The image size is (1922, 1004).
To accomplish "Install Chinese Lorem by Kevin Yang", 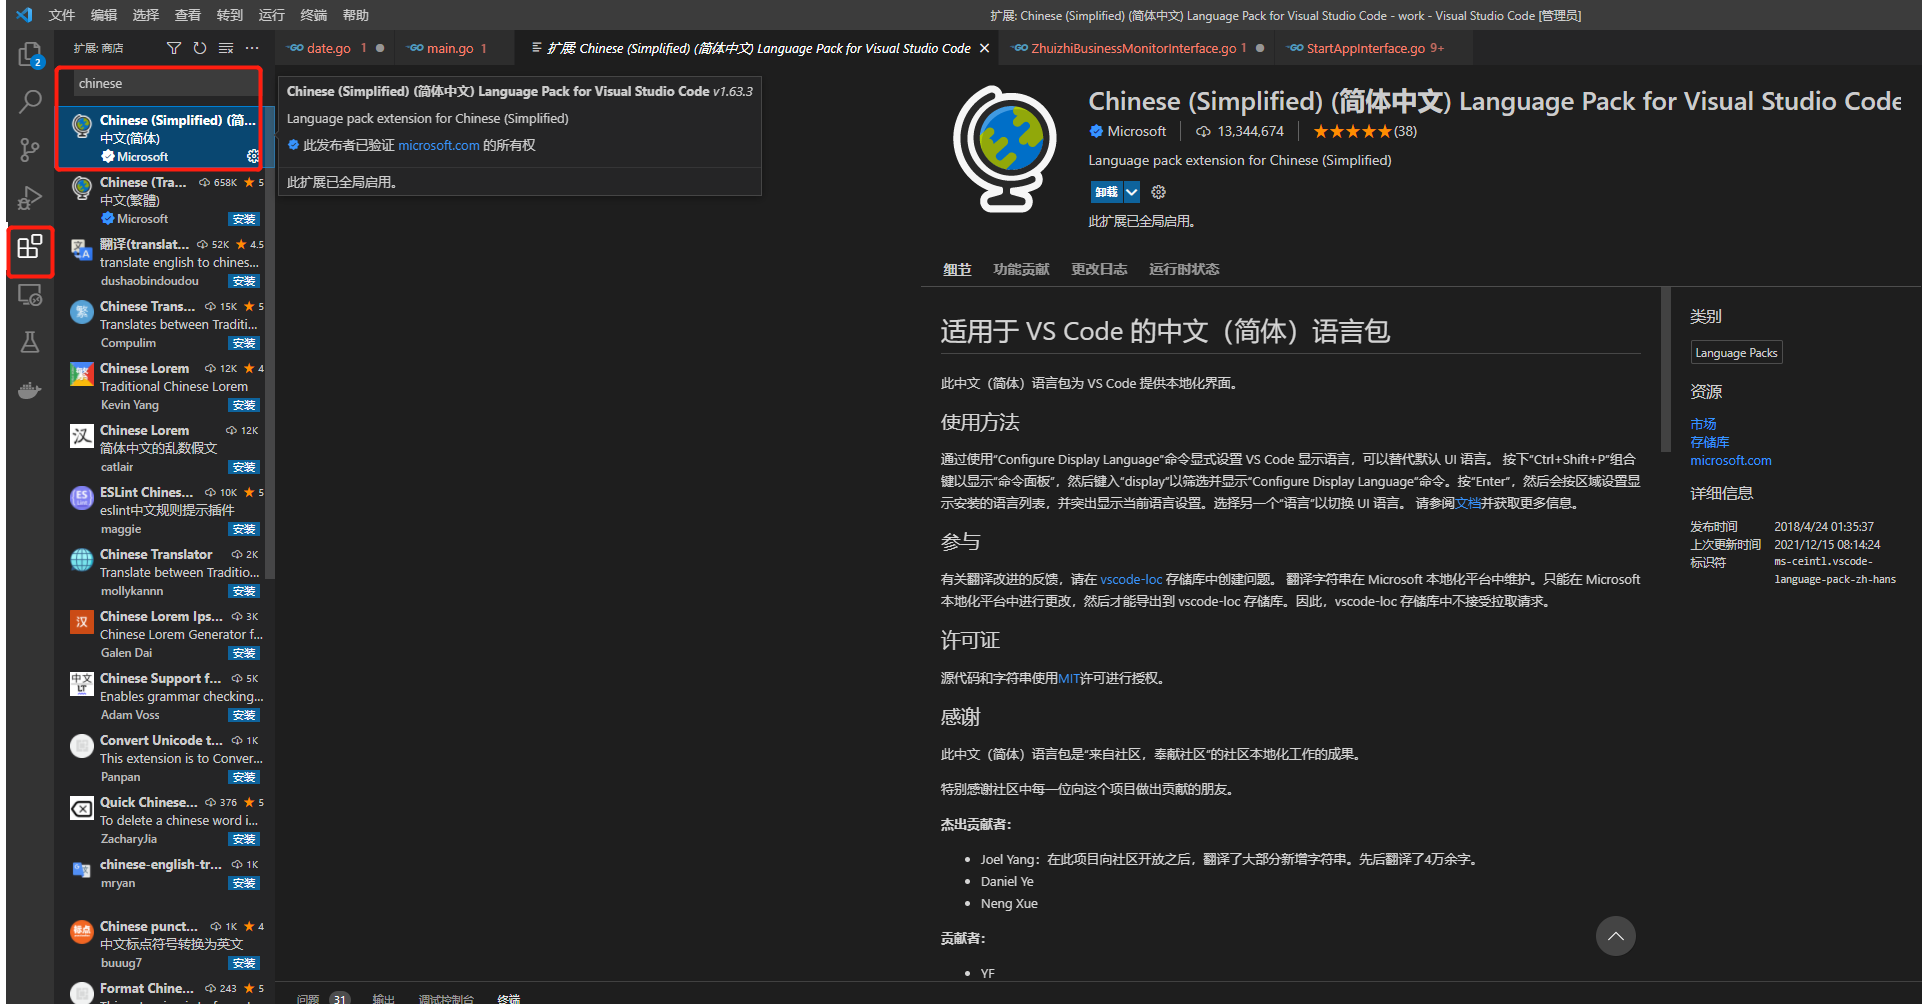I will click(x=244, y=405).
